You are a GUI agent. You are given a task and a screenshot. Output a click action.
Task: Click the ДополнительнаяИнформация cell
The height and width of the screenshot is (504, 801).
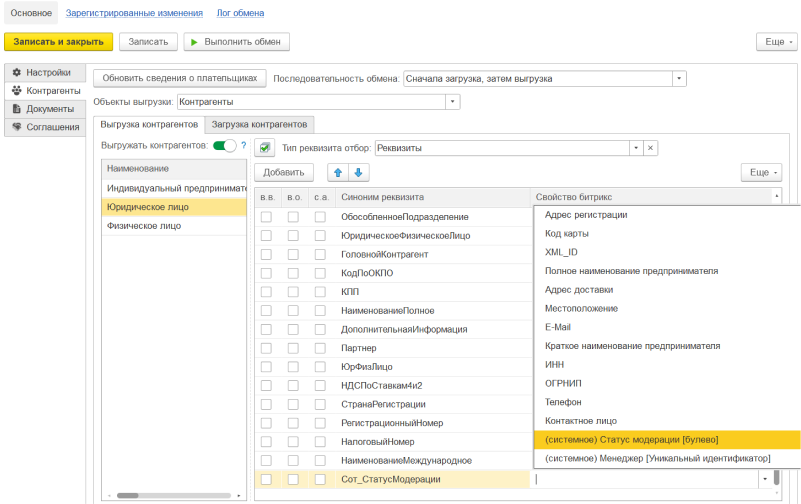tap(433, 329)
